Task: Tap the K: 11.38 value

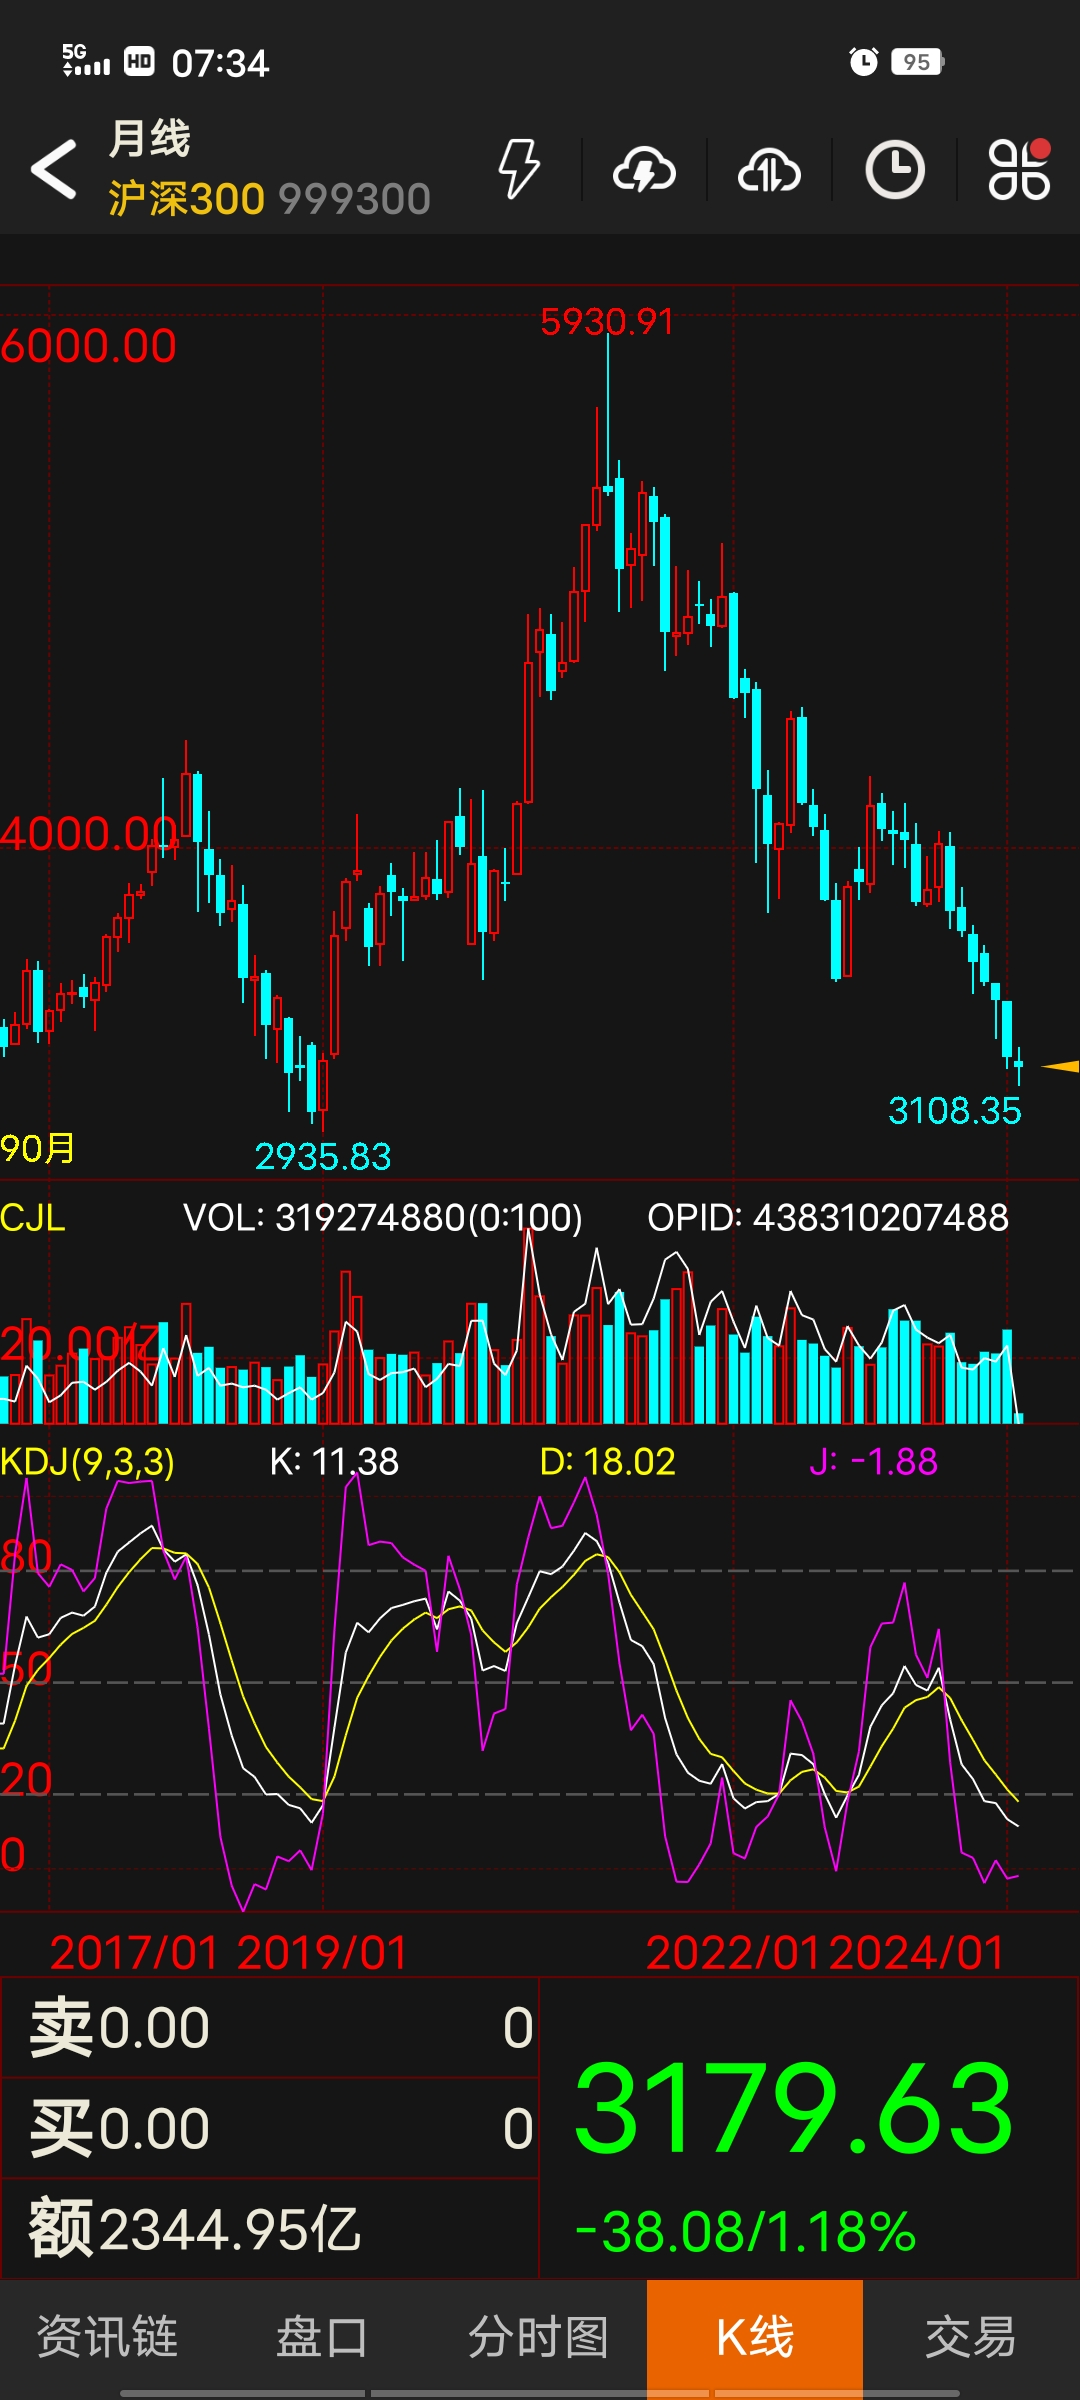Action: tap(334, 1462)
